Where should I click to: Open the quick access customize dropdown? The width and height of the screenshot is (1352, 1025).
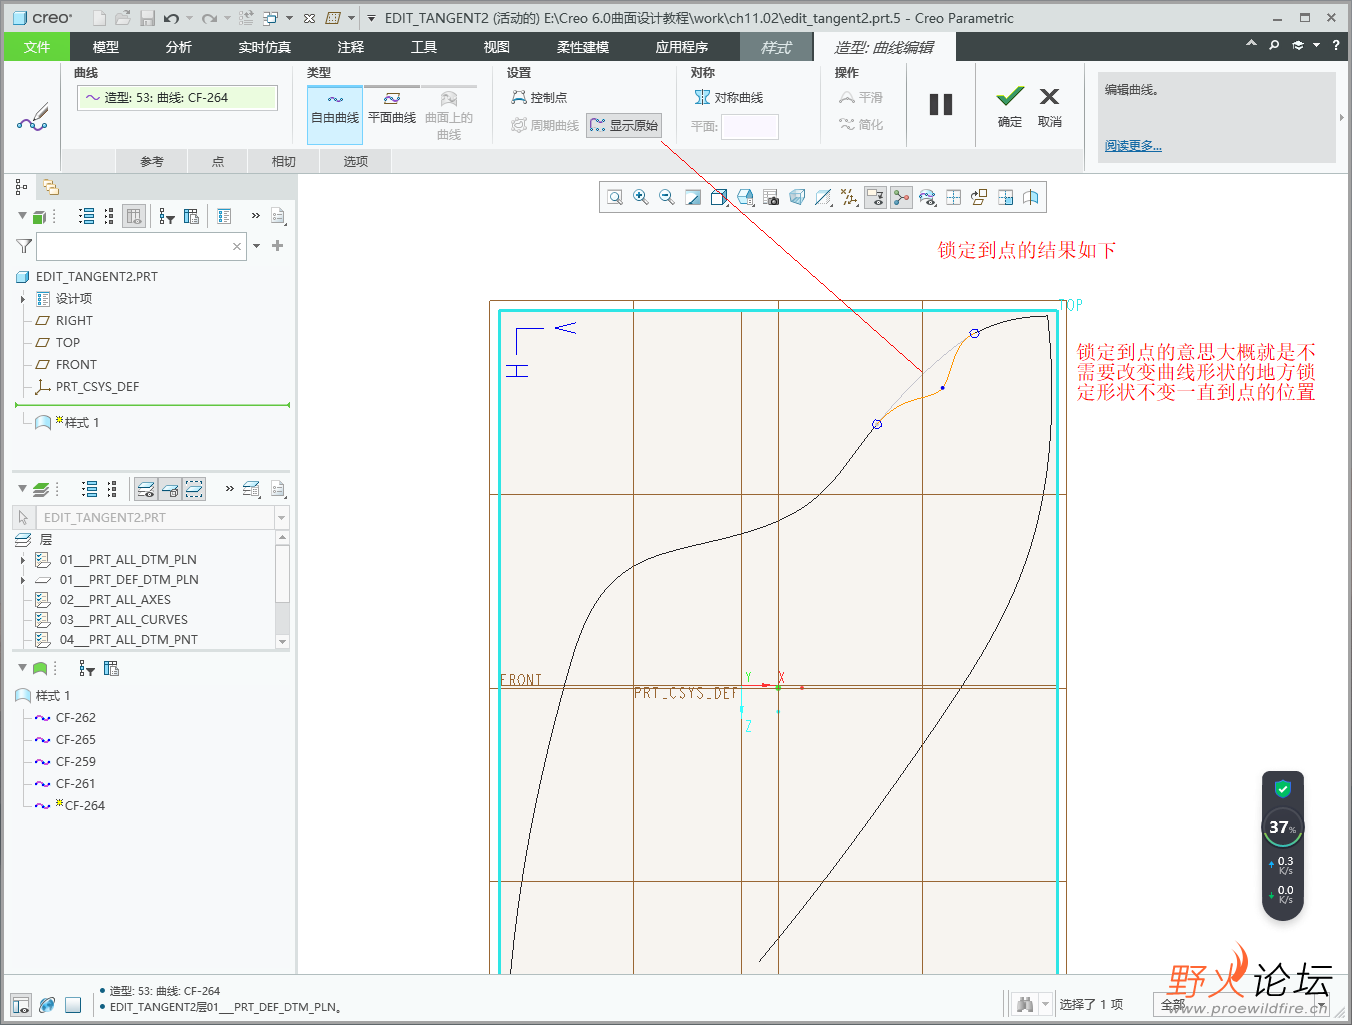[371, 18]
